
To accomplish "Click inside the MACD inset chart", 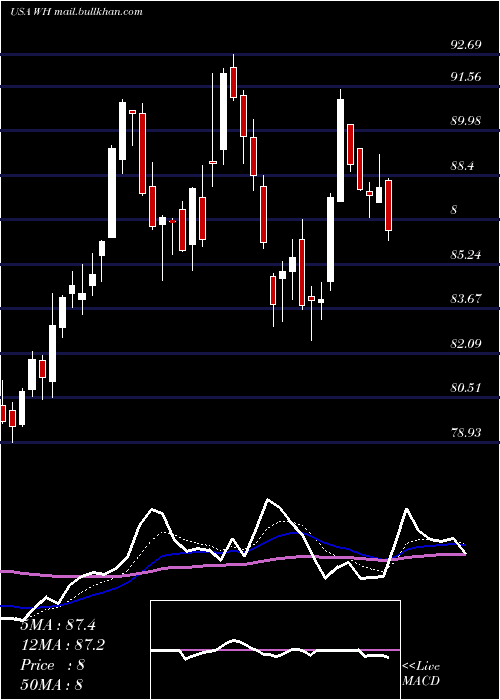I will (275, 650).
